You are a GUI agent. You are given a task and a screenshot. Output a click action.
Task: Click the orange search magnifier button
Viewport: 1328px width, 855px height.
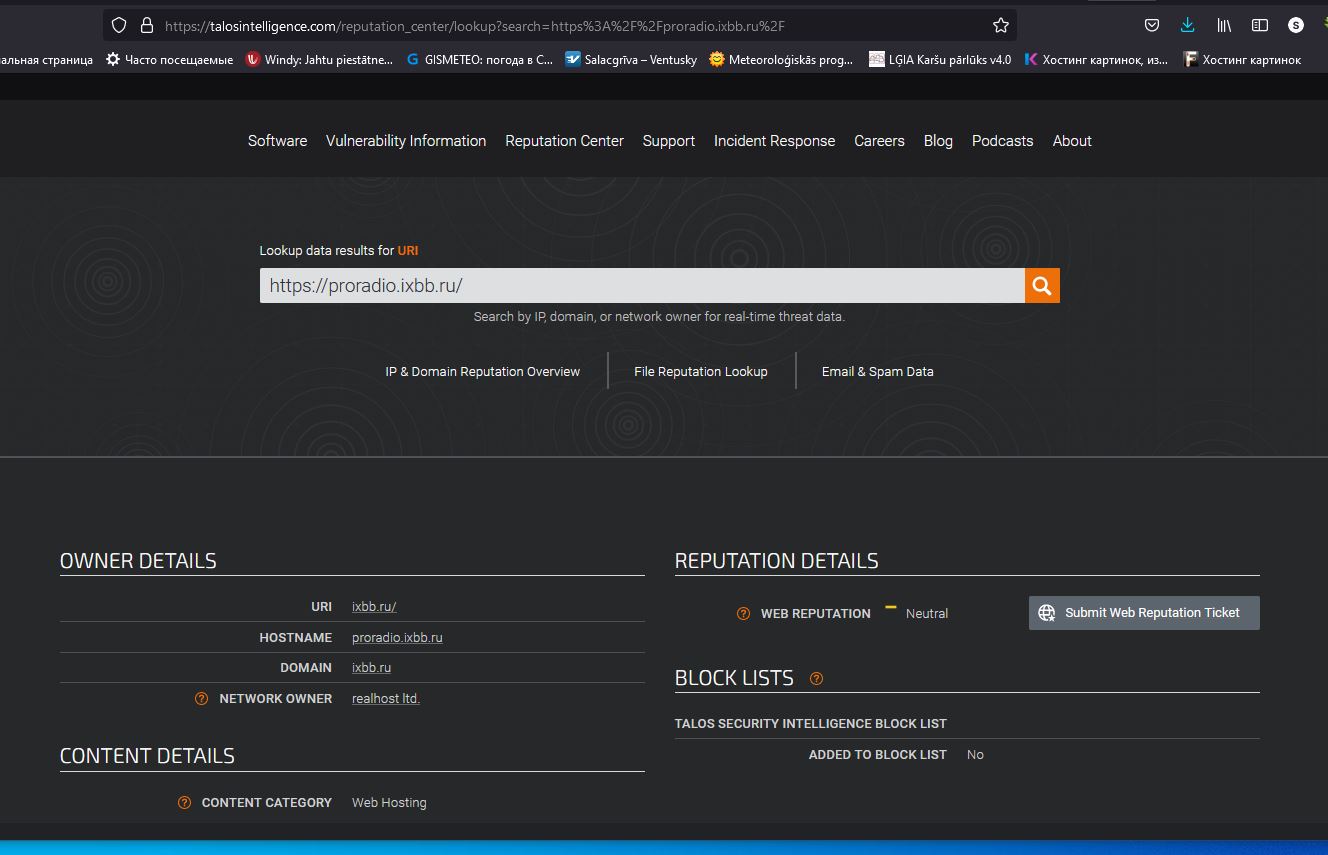pos(1042,286)
